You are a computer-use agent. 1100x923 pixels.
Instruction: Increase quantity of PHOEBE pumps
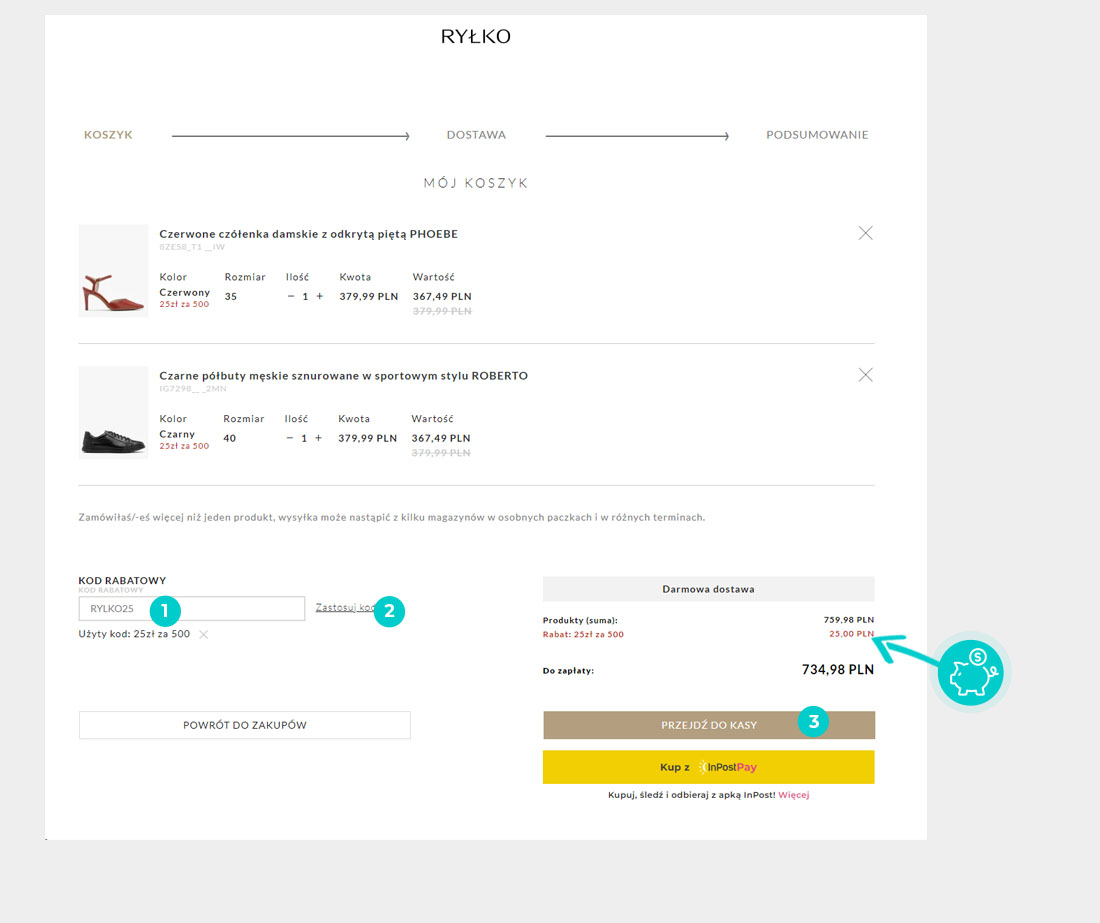(320, 296)
